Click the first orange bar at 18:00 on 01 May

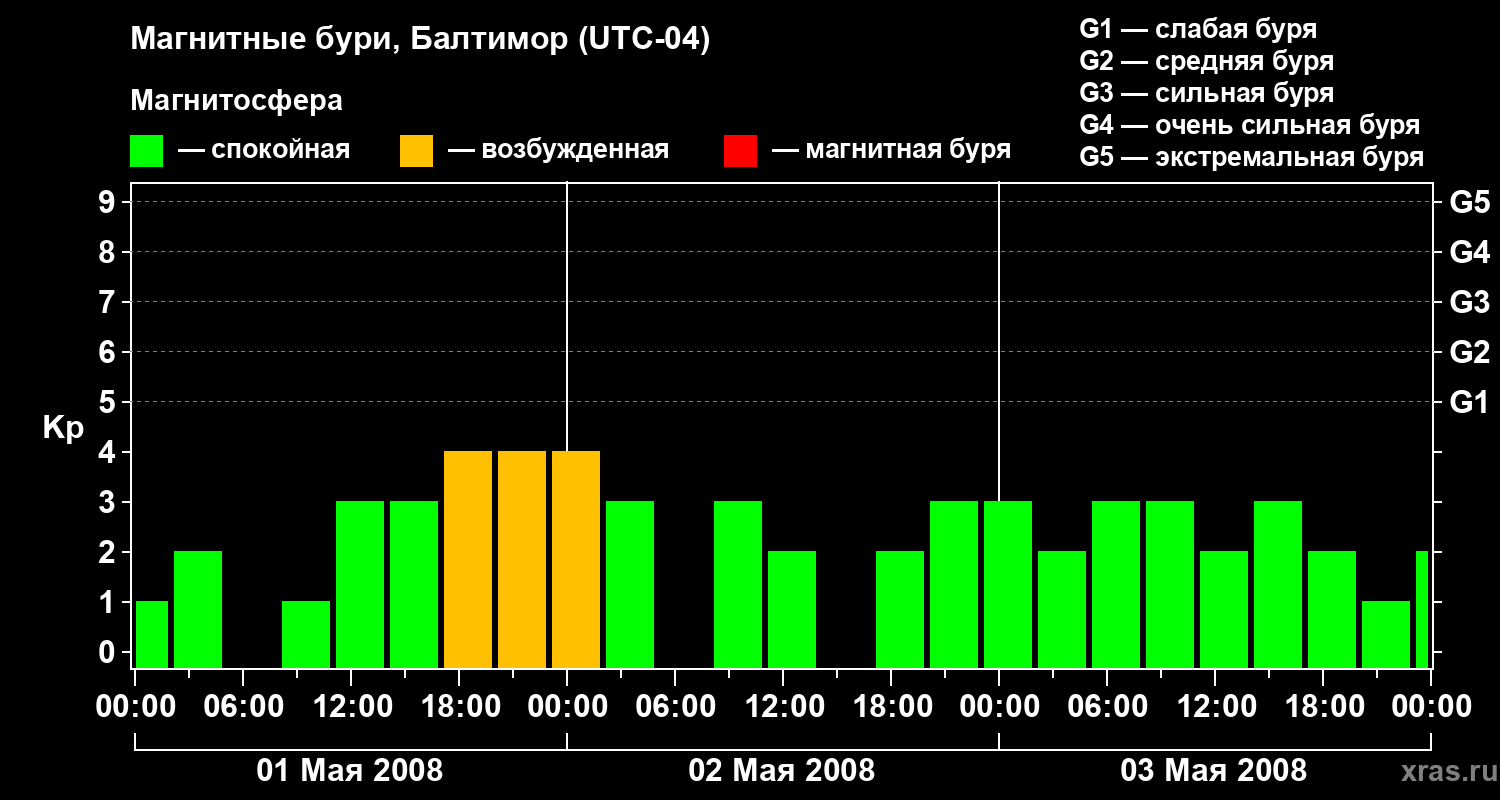coord(468,559)
